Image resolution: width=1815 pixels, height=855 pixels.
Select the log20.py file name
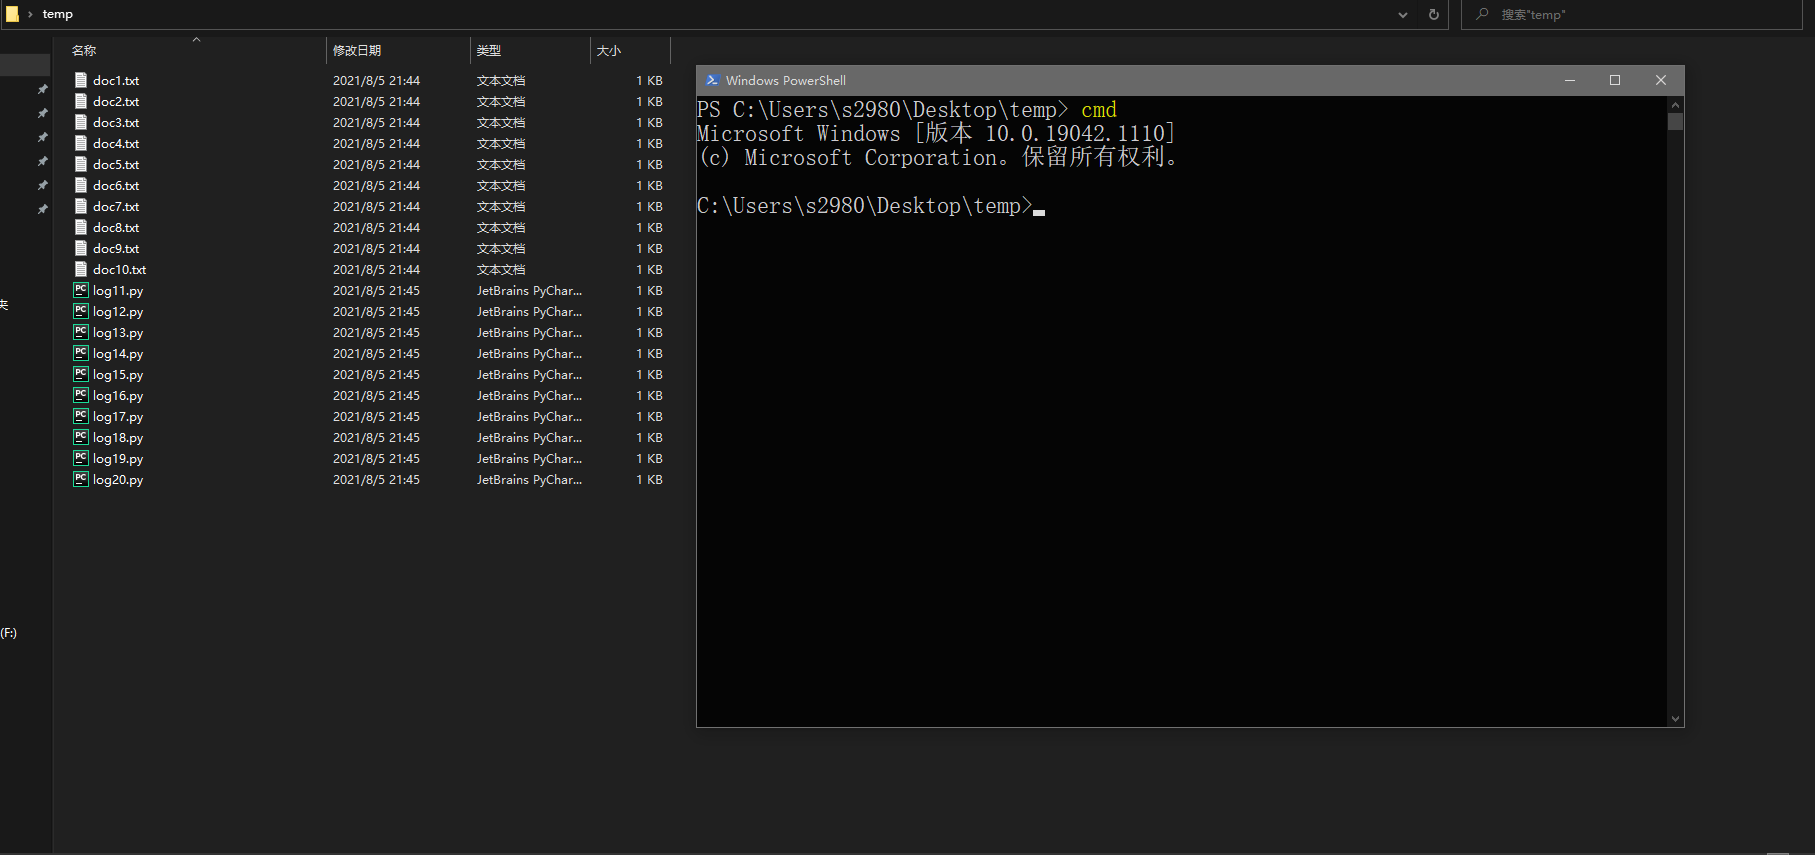(x=118, y=479)
